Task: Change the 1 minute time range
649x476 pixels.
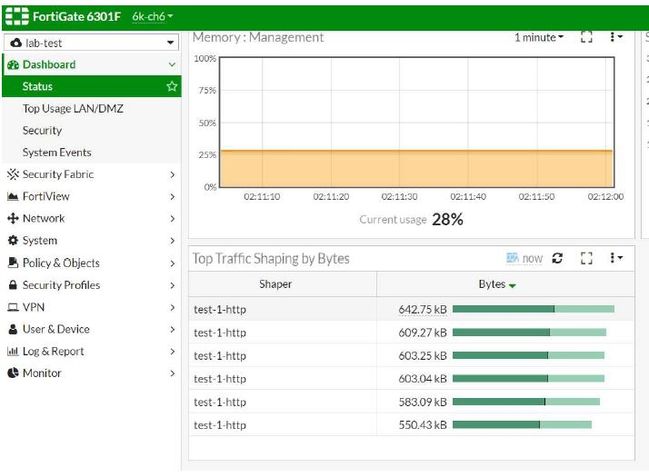Action: click(x=539, y=37)
